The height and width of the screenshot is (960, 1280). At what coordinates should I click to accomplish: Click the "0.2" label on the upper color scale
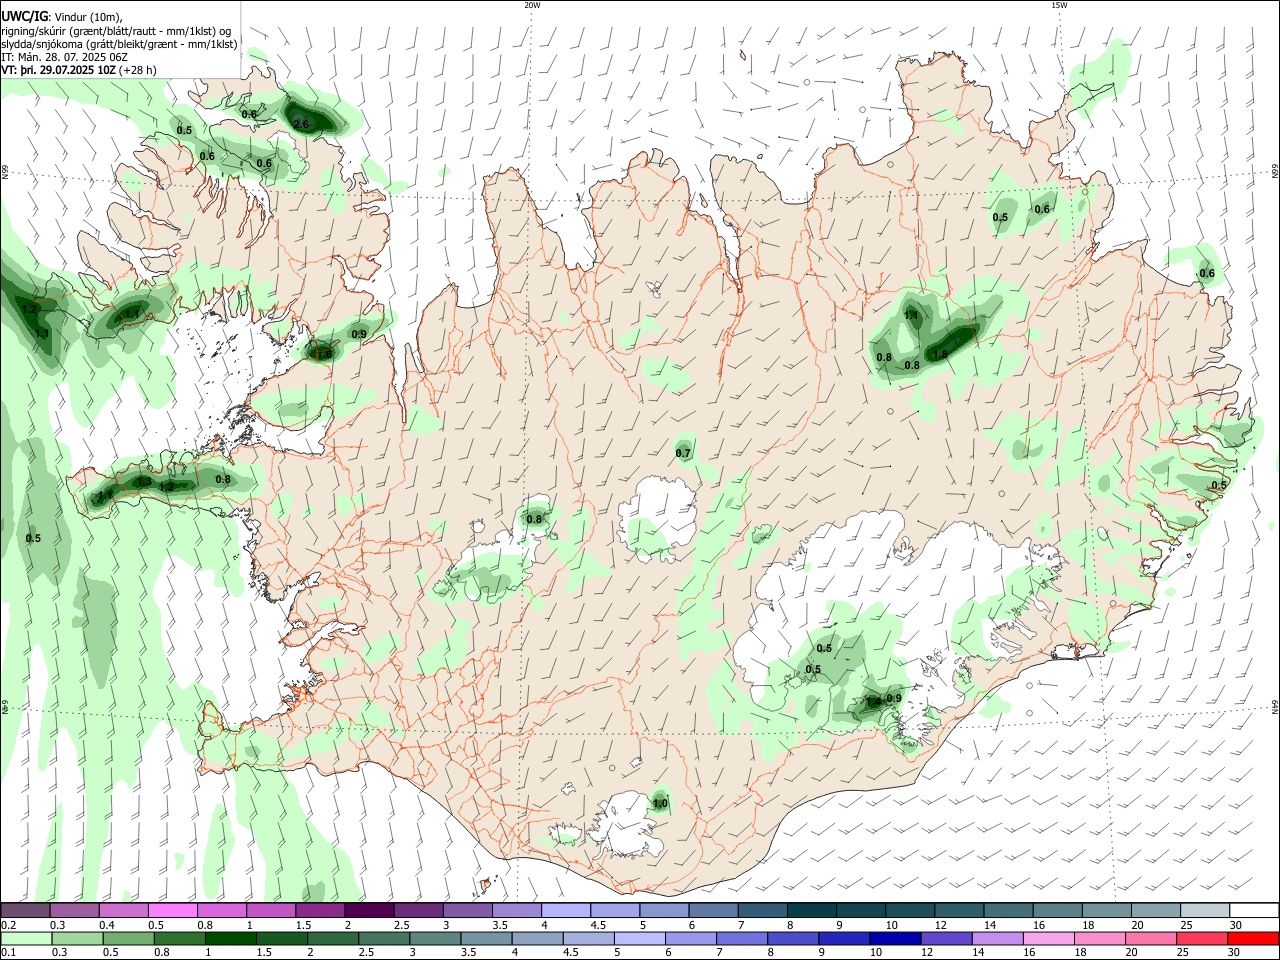click(9, 925)
